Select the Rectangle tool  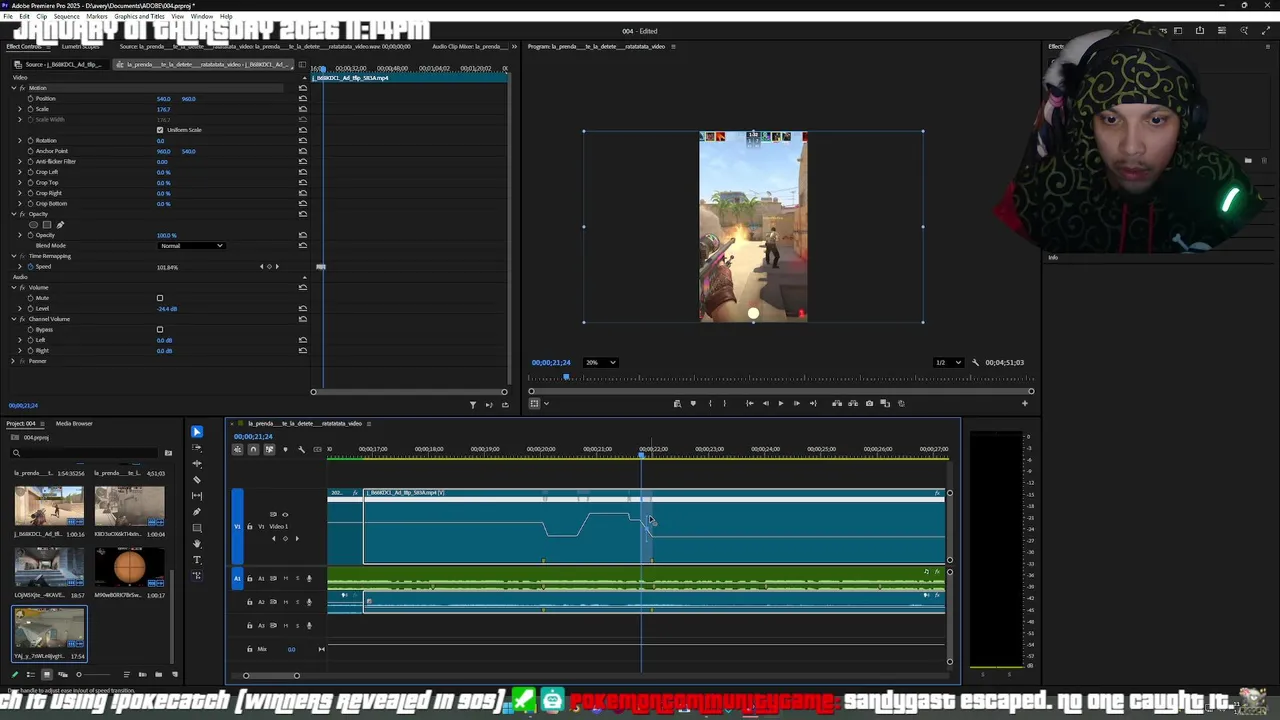pyautogui.click(x=196, y=528)
